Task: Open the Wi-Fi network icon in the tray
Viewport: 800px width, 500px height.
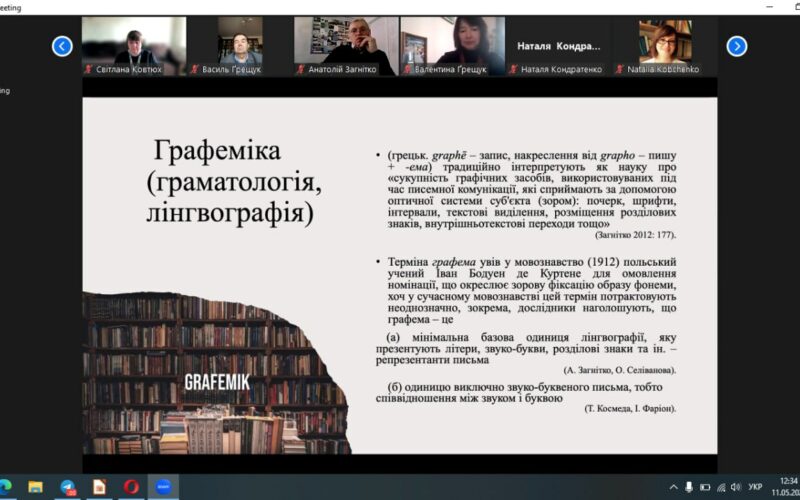Action: 720,487
